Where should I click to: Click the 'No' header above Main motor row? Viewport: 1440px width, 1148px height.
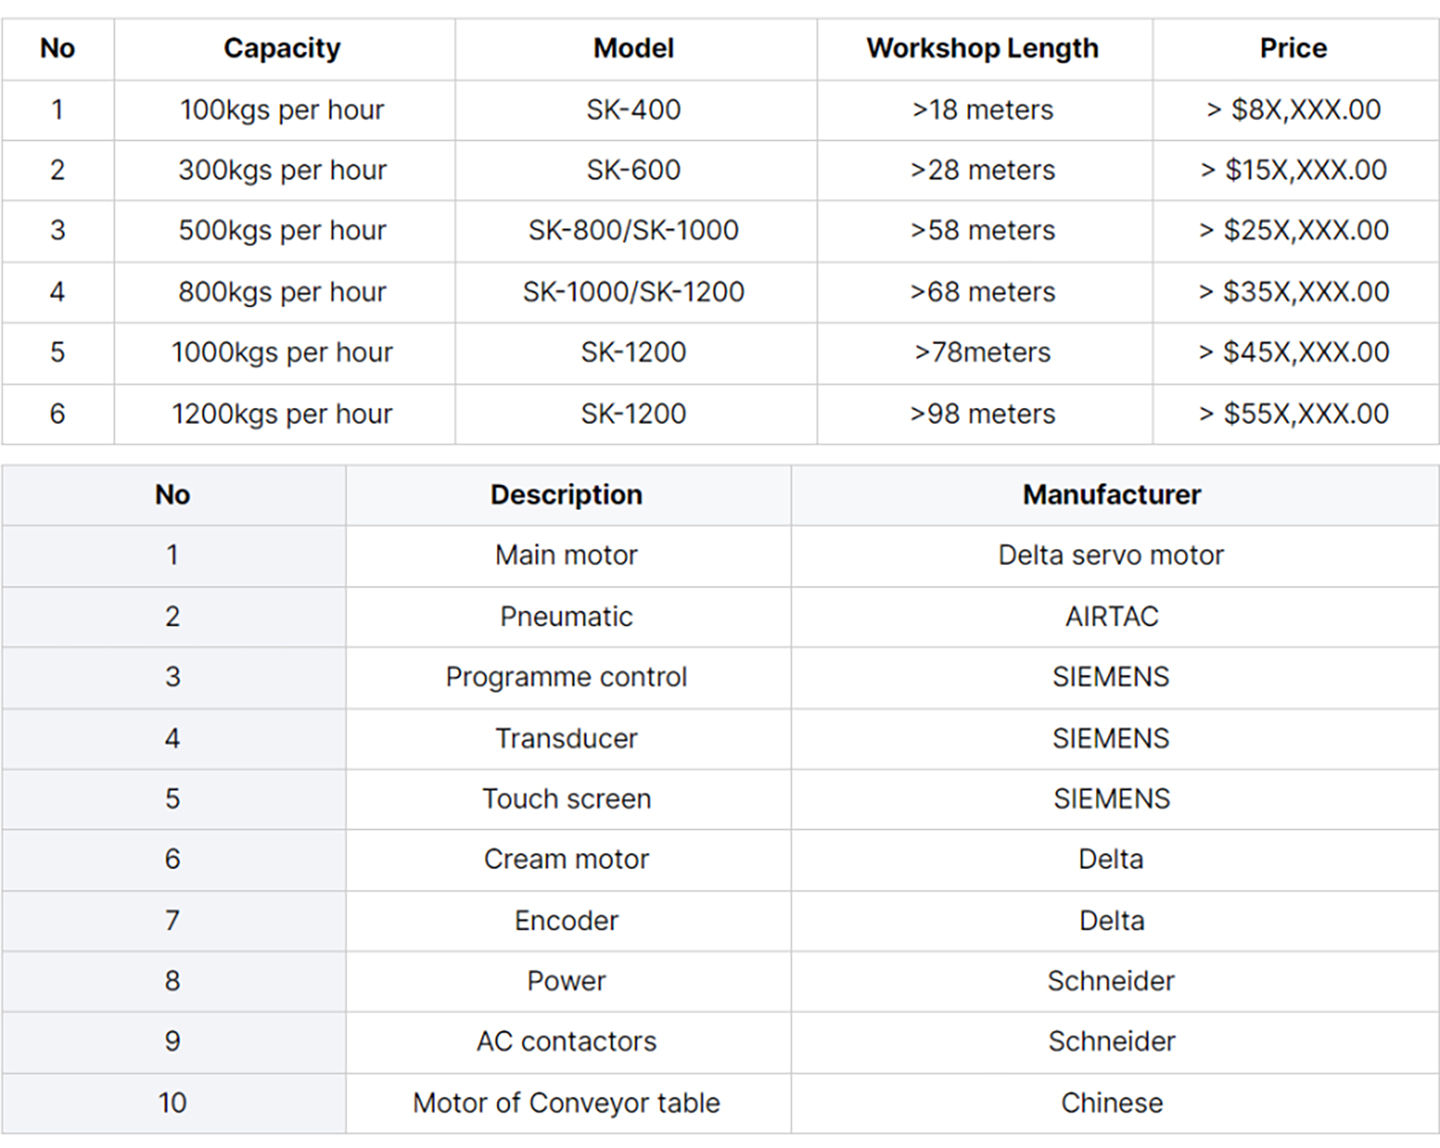tap(173, 495)
